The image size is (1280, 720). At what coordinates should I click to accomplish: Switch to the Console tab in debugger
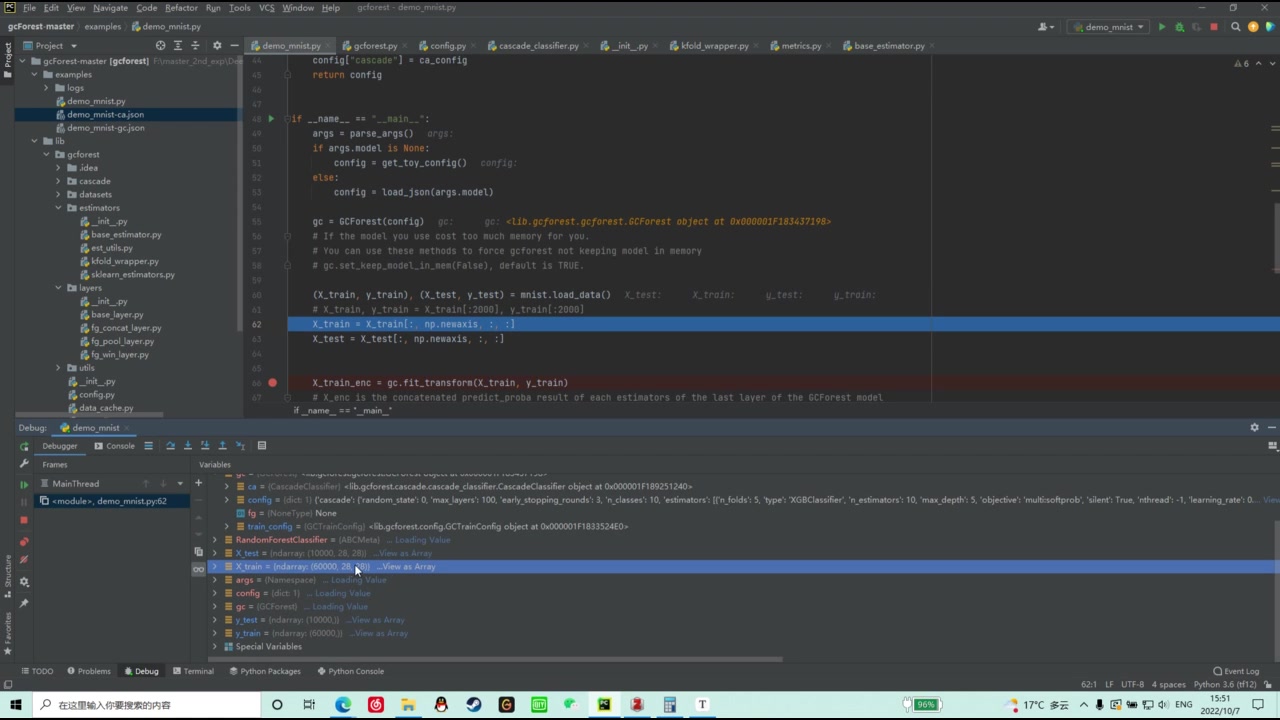pyautogui.click(x=114, y=446)
